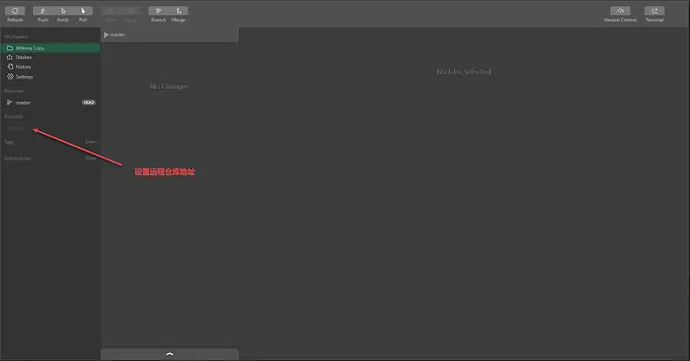Fetch from remote using Fetch icon
Screen dimensions: 690x361
click(x=63, y=11)
